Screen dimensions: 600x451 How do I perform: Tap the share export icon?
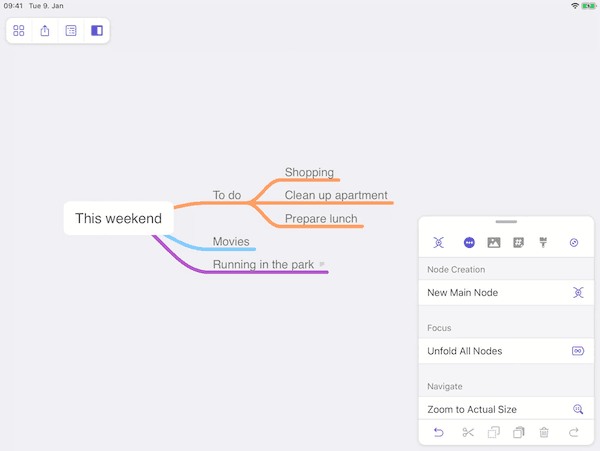click(x=45, y=31)
